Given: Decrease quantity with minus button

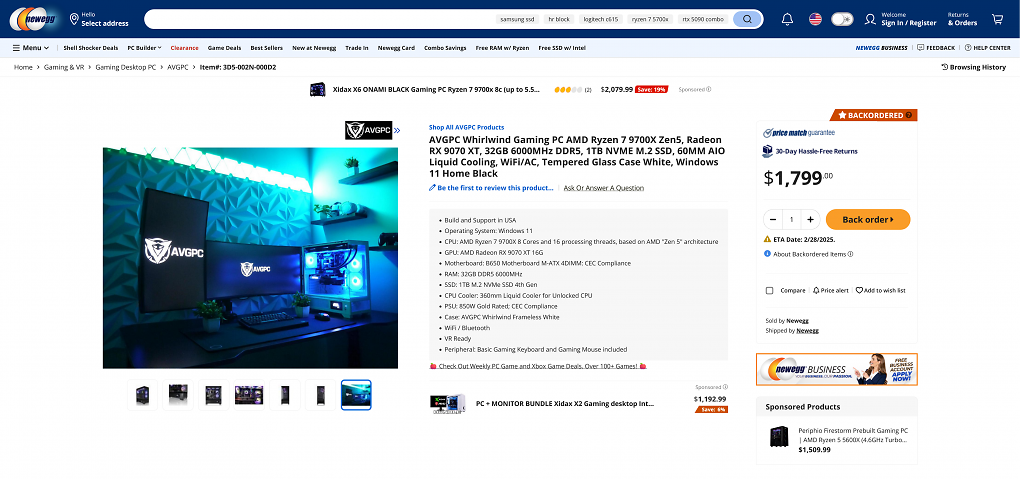Looking at the screenshot, I should coord(773,219).
